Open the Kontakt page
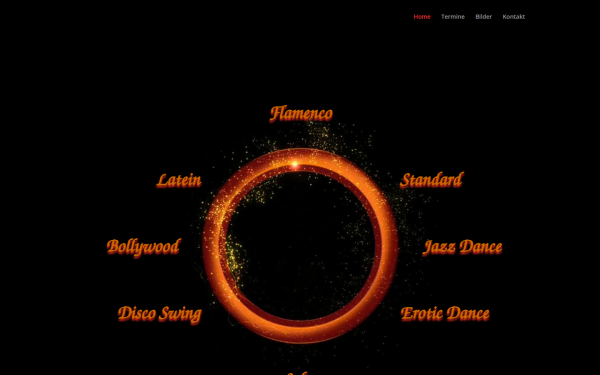This screenshot has height=375, width=600. pos(514,16)
